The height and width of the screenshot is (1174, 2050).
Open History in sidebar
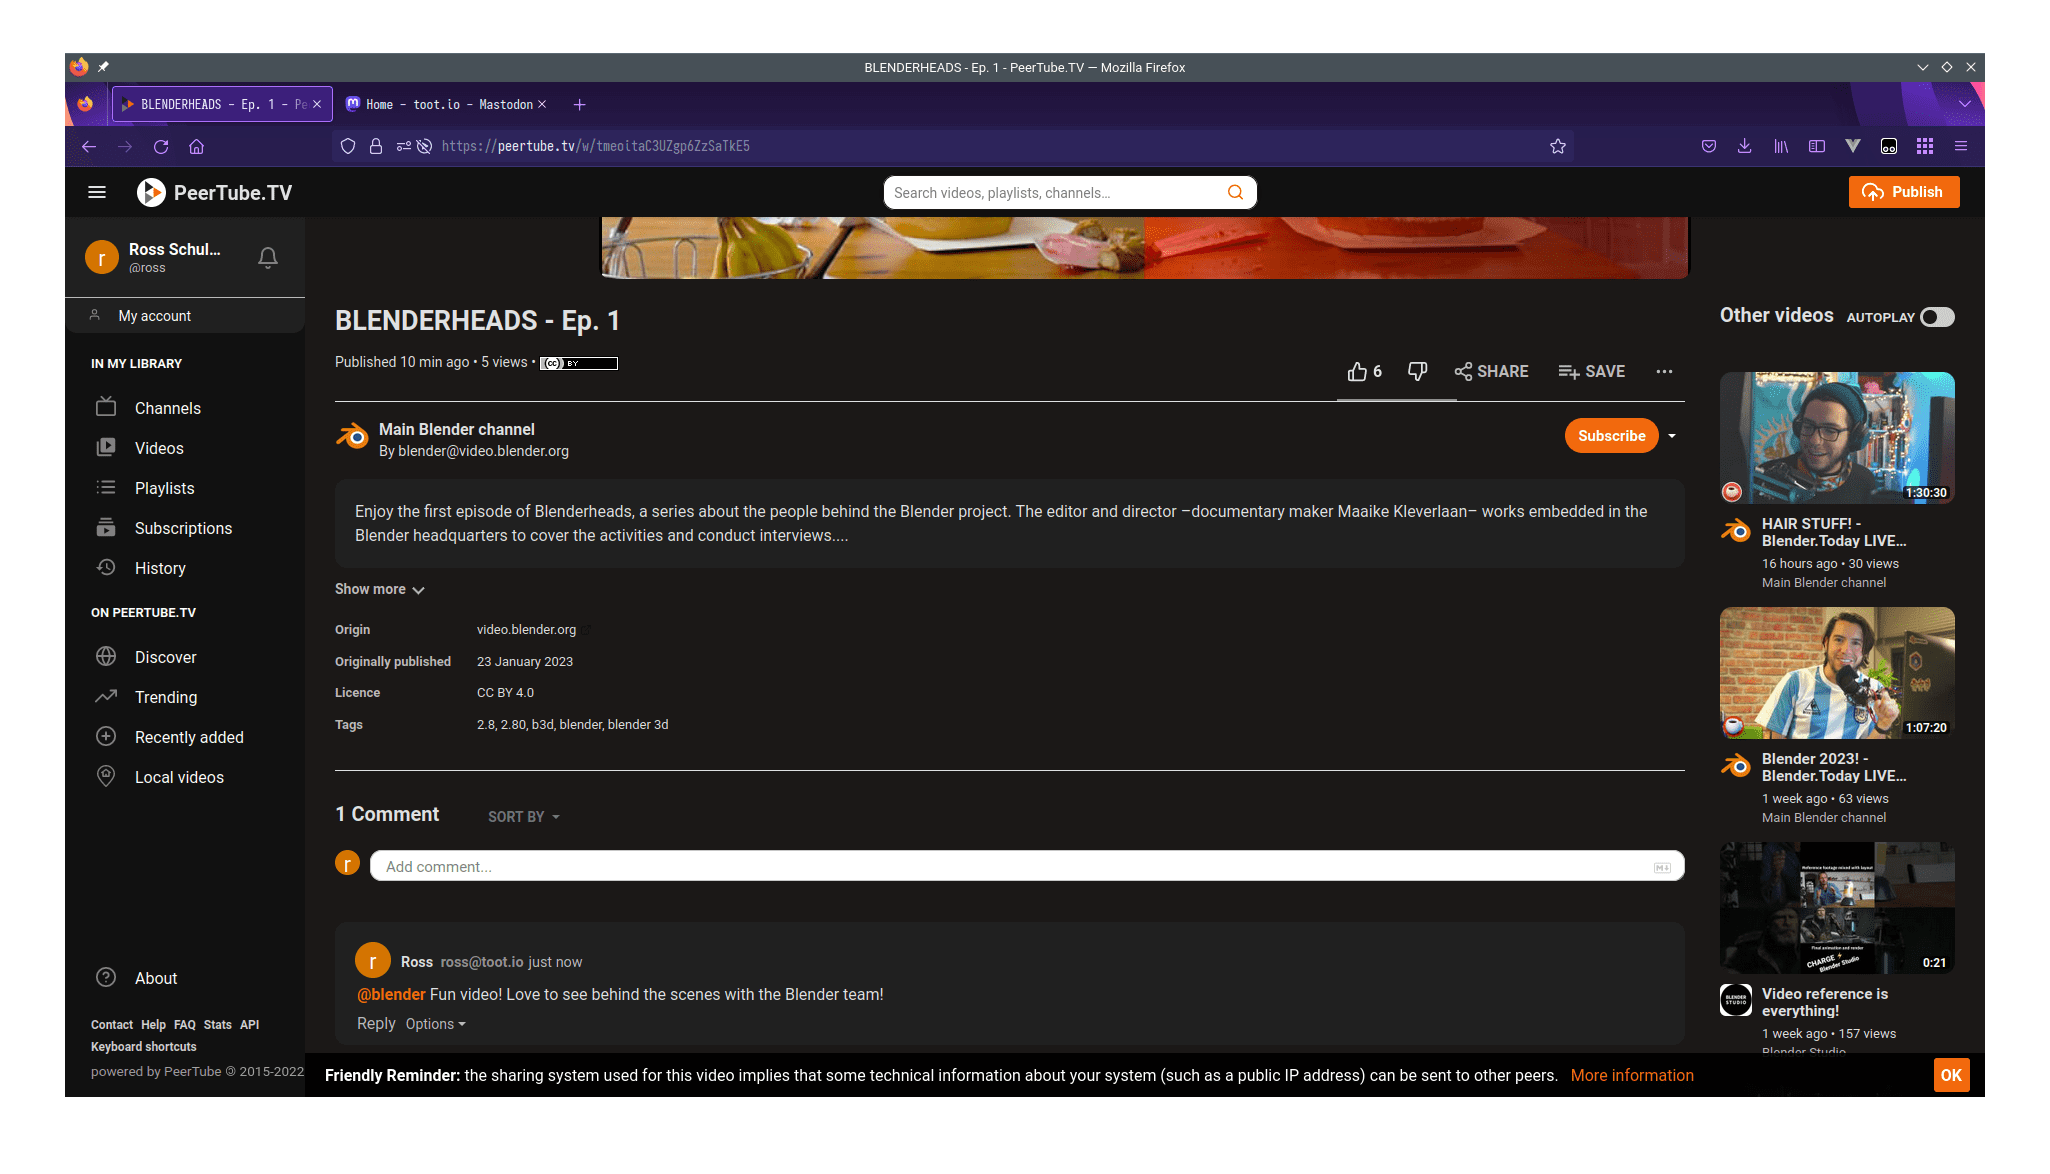pyautogui.click(x=161, y=568)
